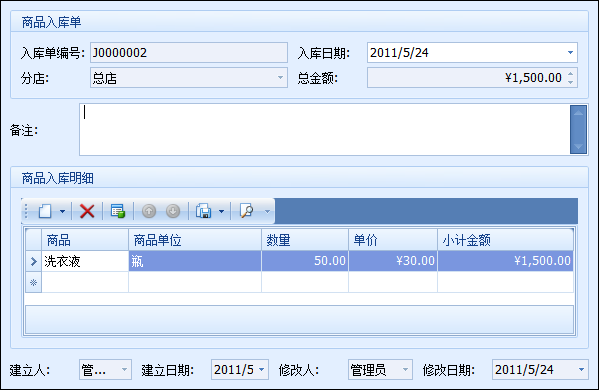Click the save/export floppy icon
This screenshot has width=599, height=390.
pyautogui.click(x=204, y=211)
